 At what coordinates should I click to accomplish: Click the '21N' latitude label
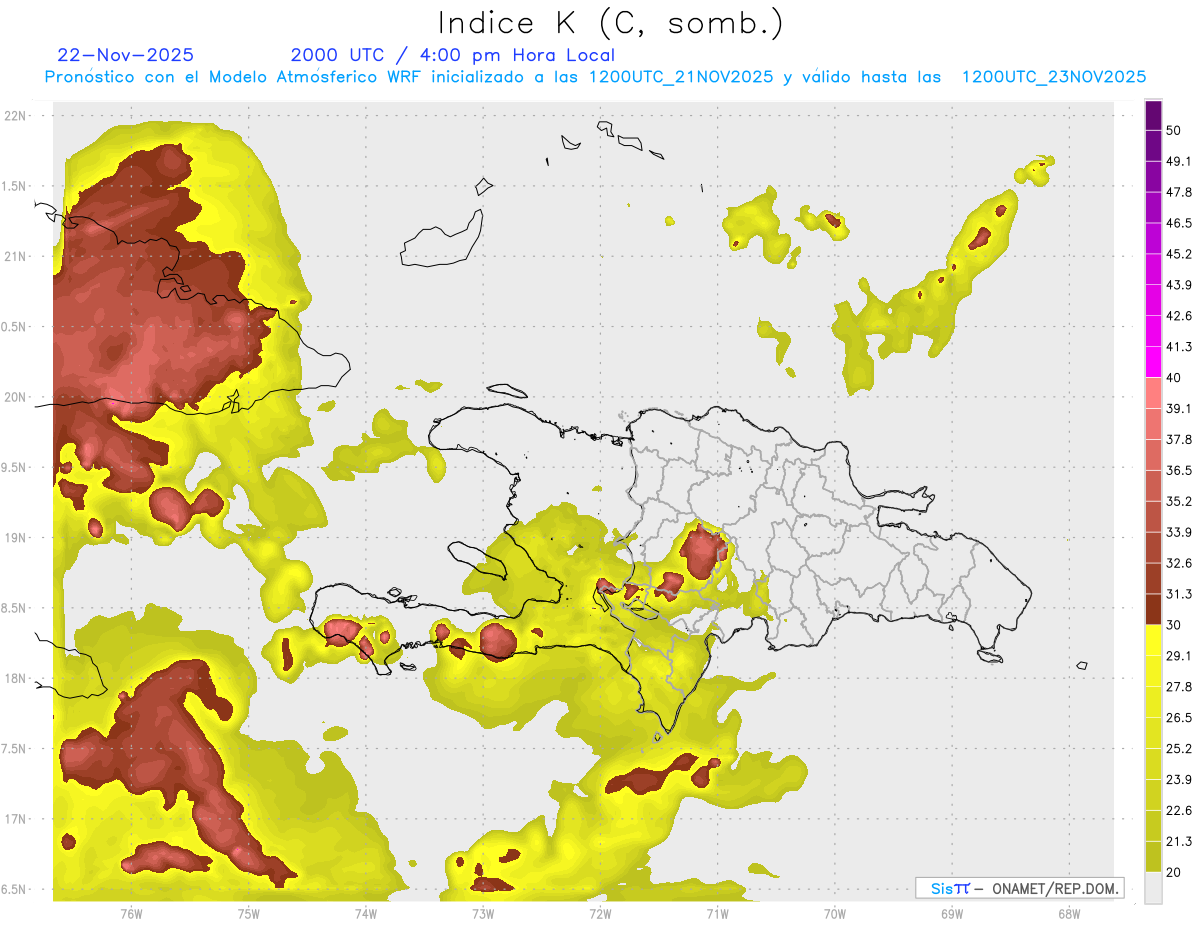tap(15, 257)
